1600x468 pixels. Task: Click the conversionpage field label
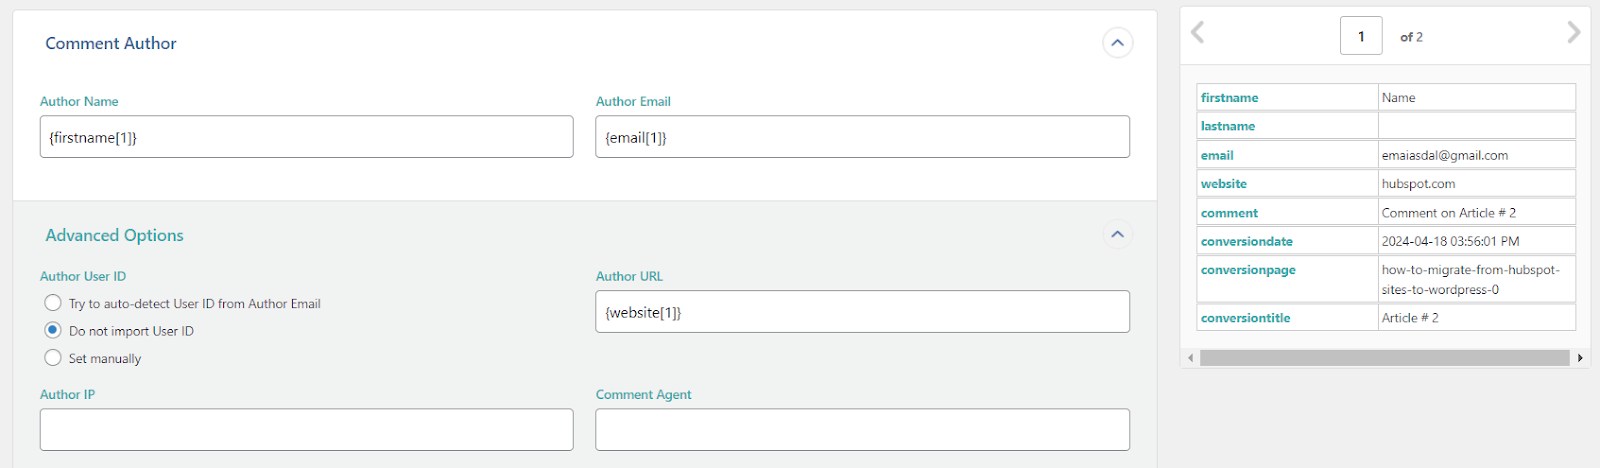coord(1248,270)
